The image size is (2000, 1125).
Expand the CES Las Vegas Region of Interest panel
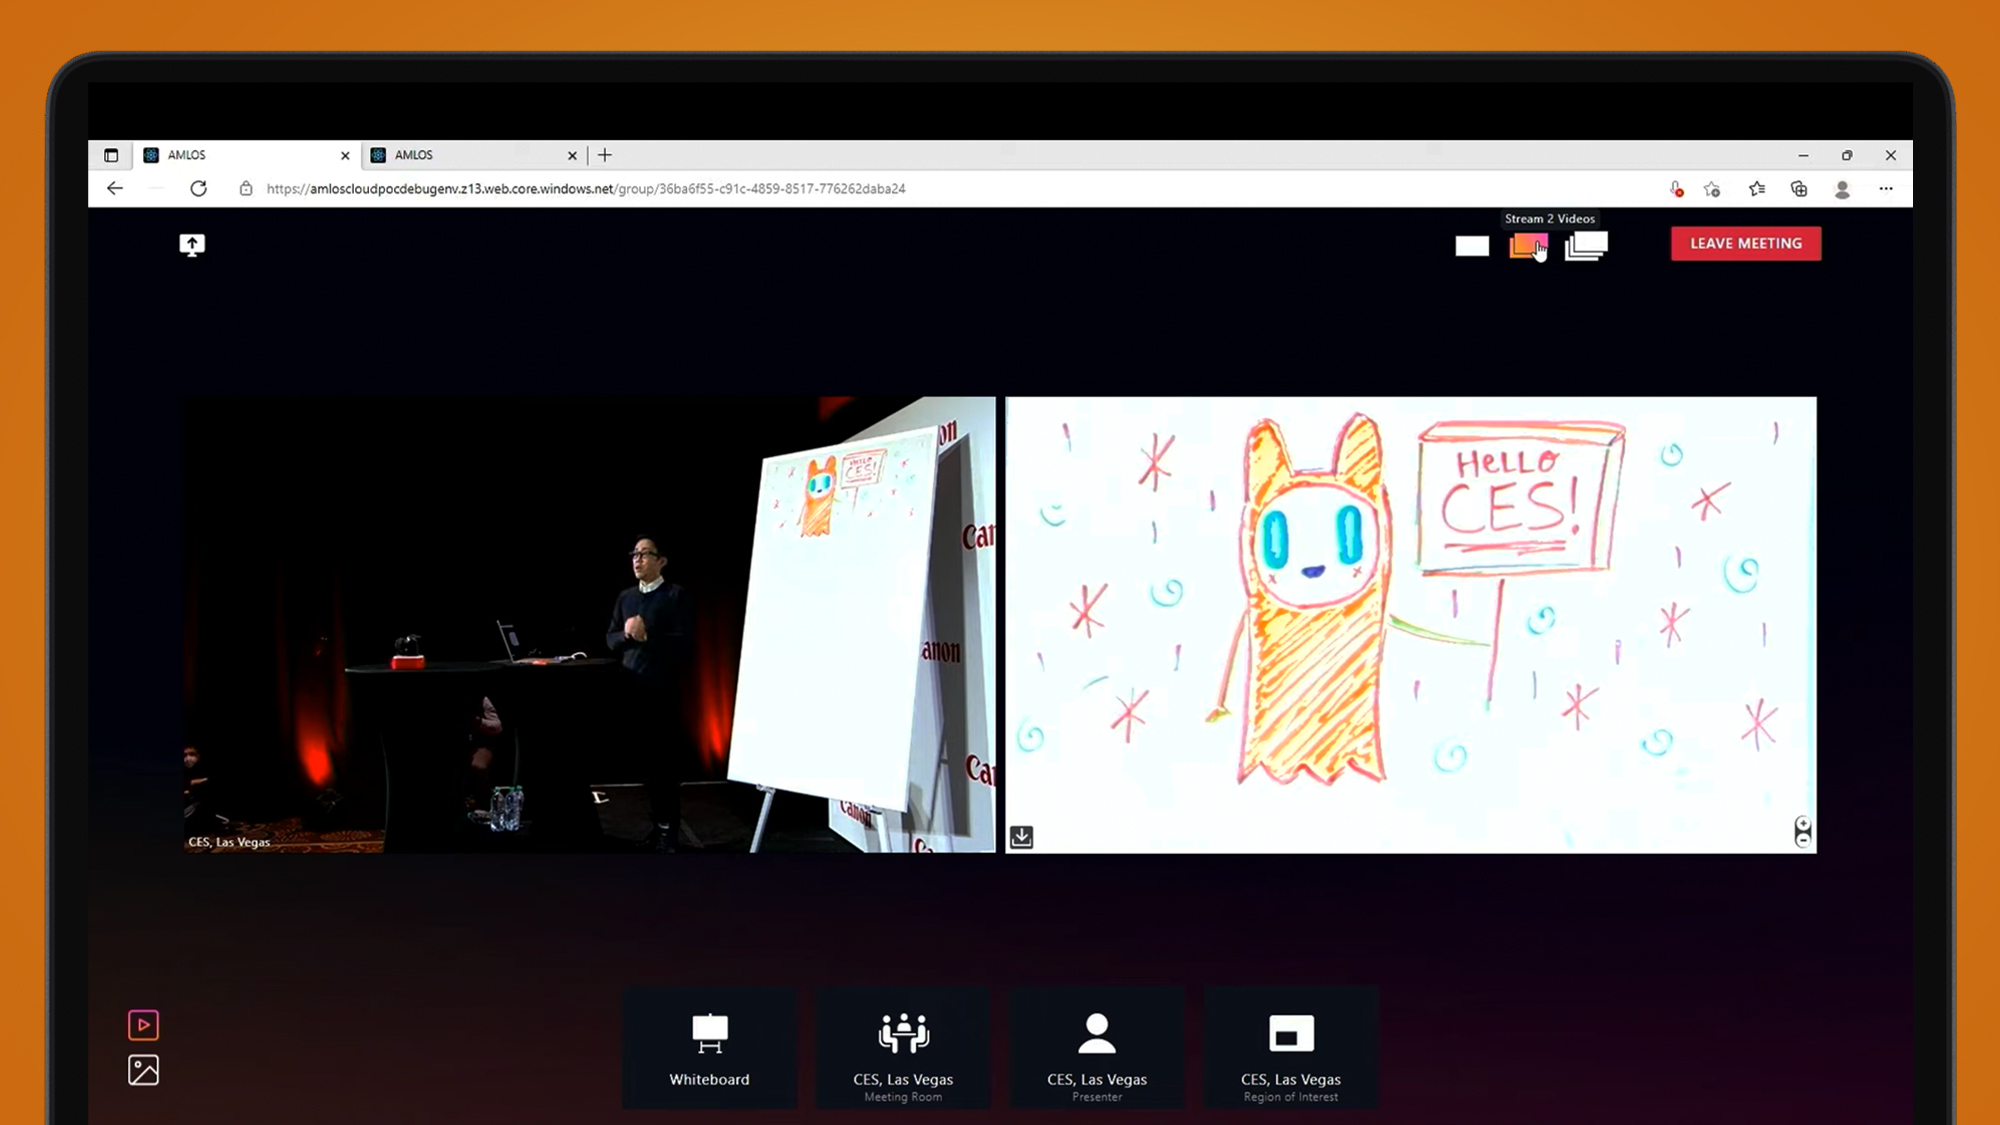pos(1291,1052)
